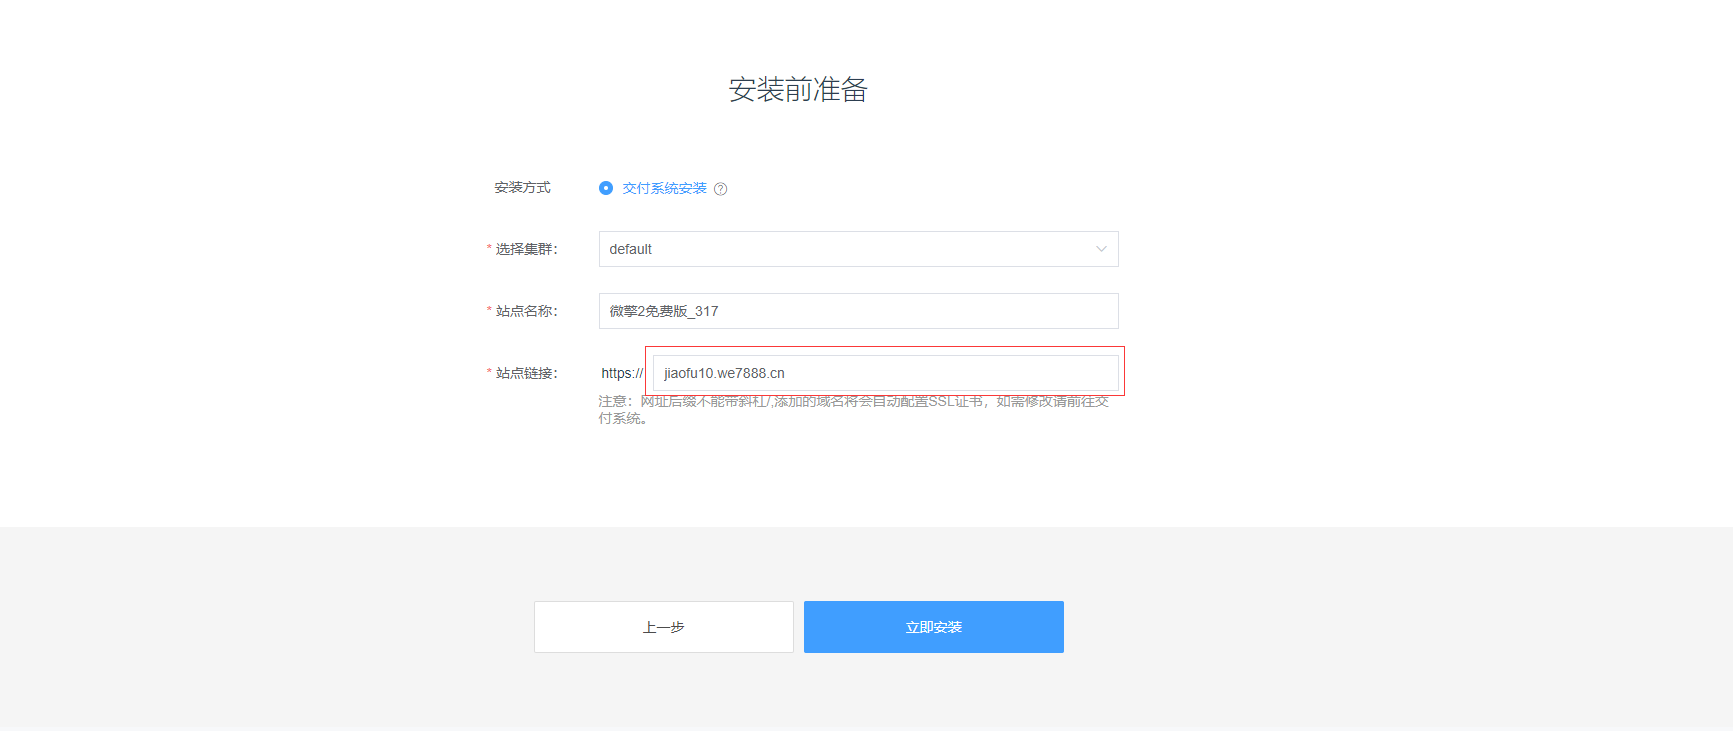The width and height of the screenshot is (1733, 731).
Task: Click the help icon beside 交付系统安装
Action: (x=720, y=189)
